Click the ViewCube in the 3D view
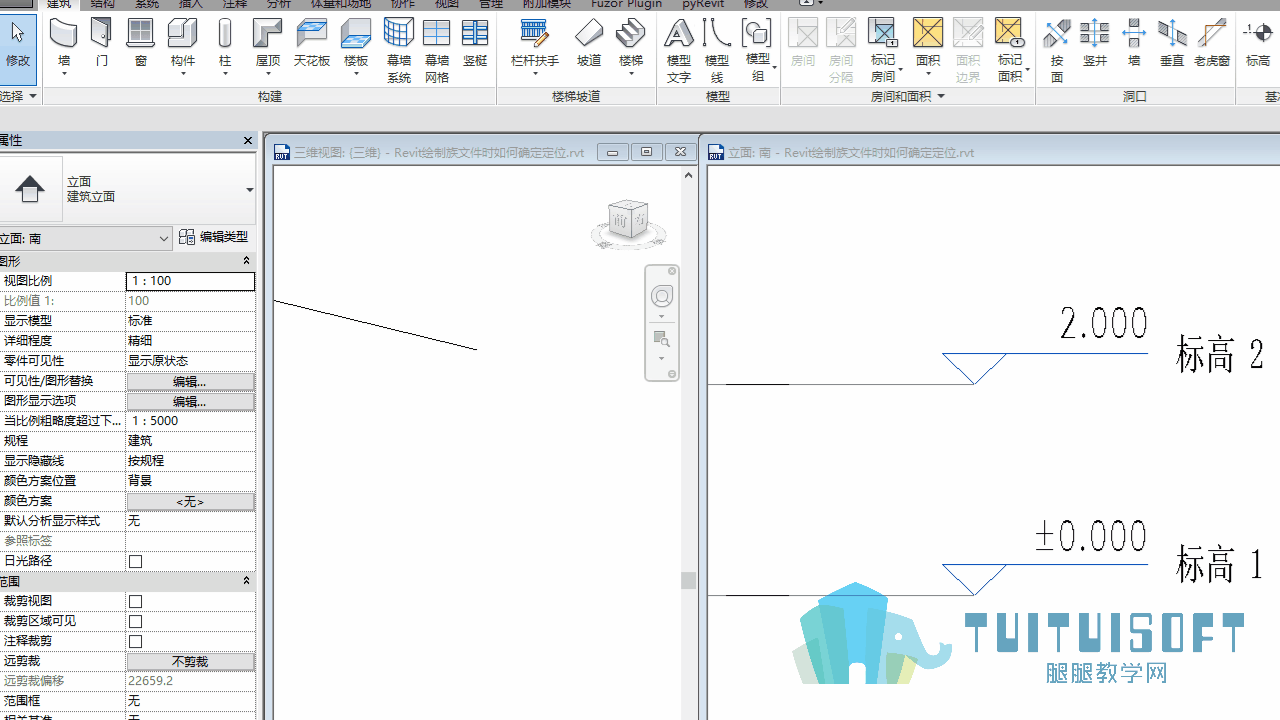This screenshot has width=1280, height=720. (628, 222)
